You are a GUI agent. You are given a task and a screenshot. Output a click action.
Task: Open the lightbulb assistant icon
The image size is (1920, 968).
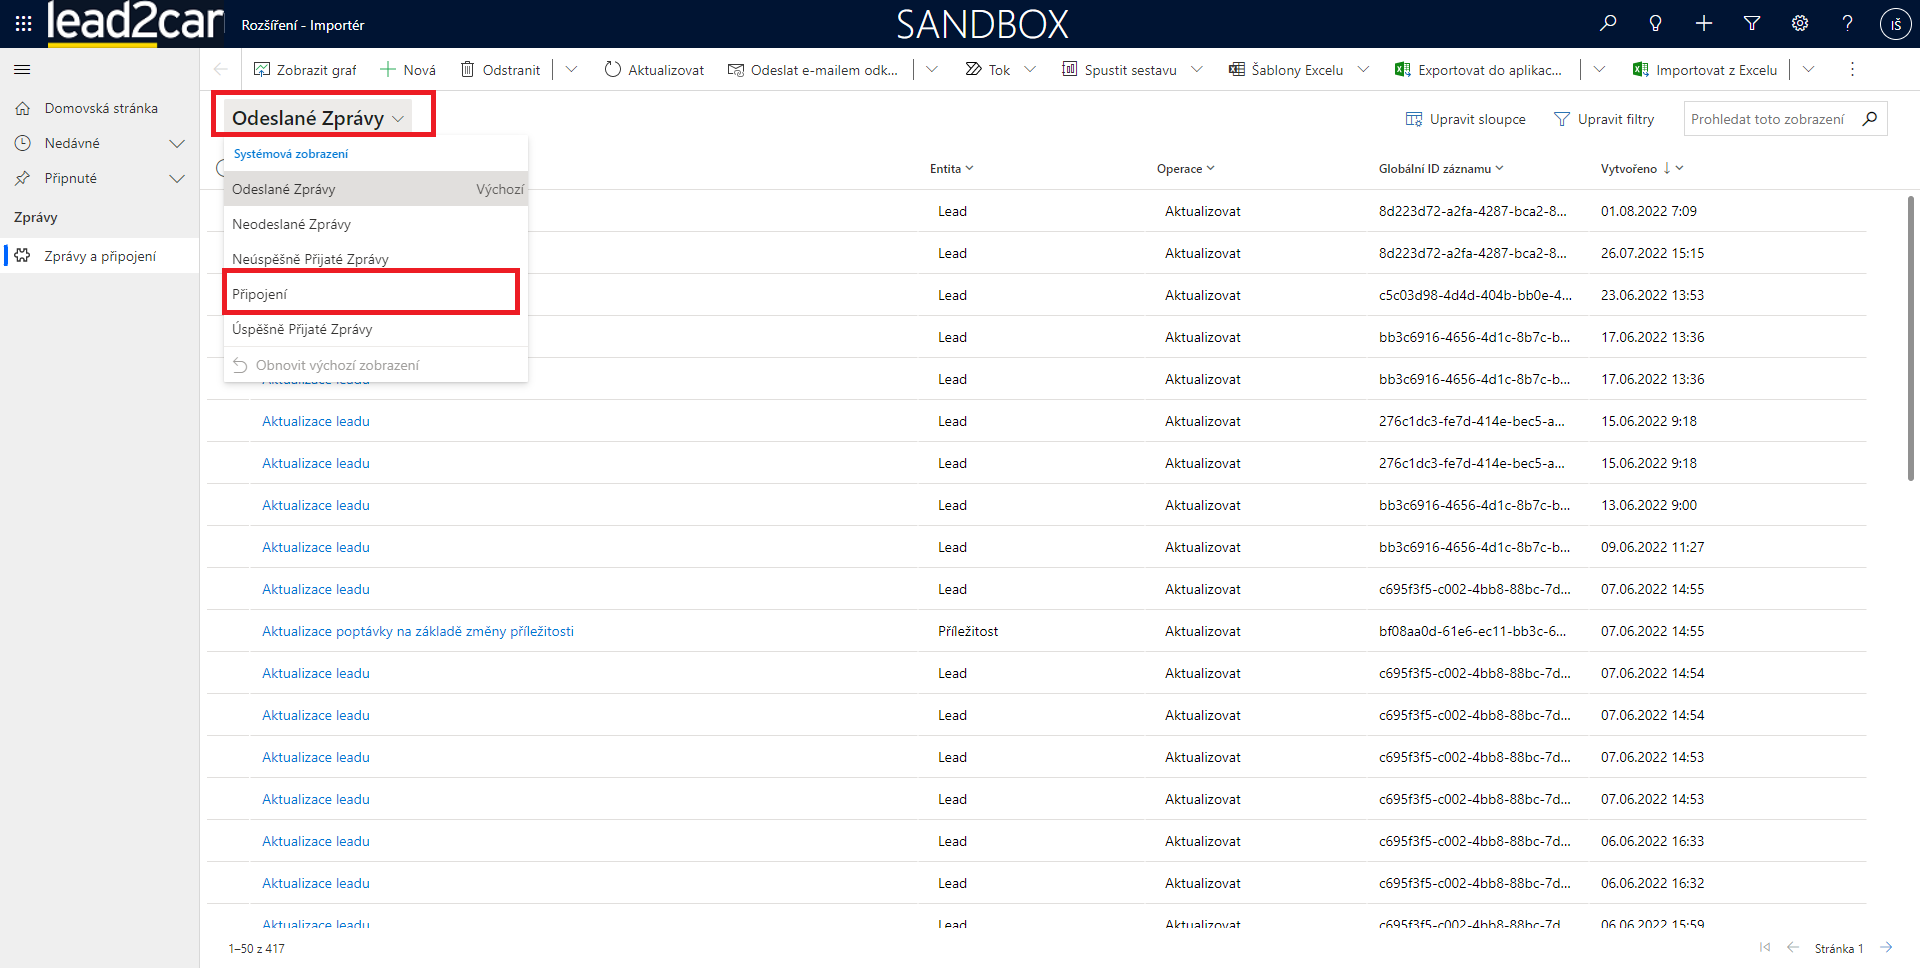(x=1655, y=23)
